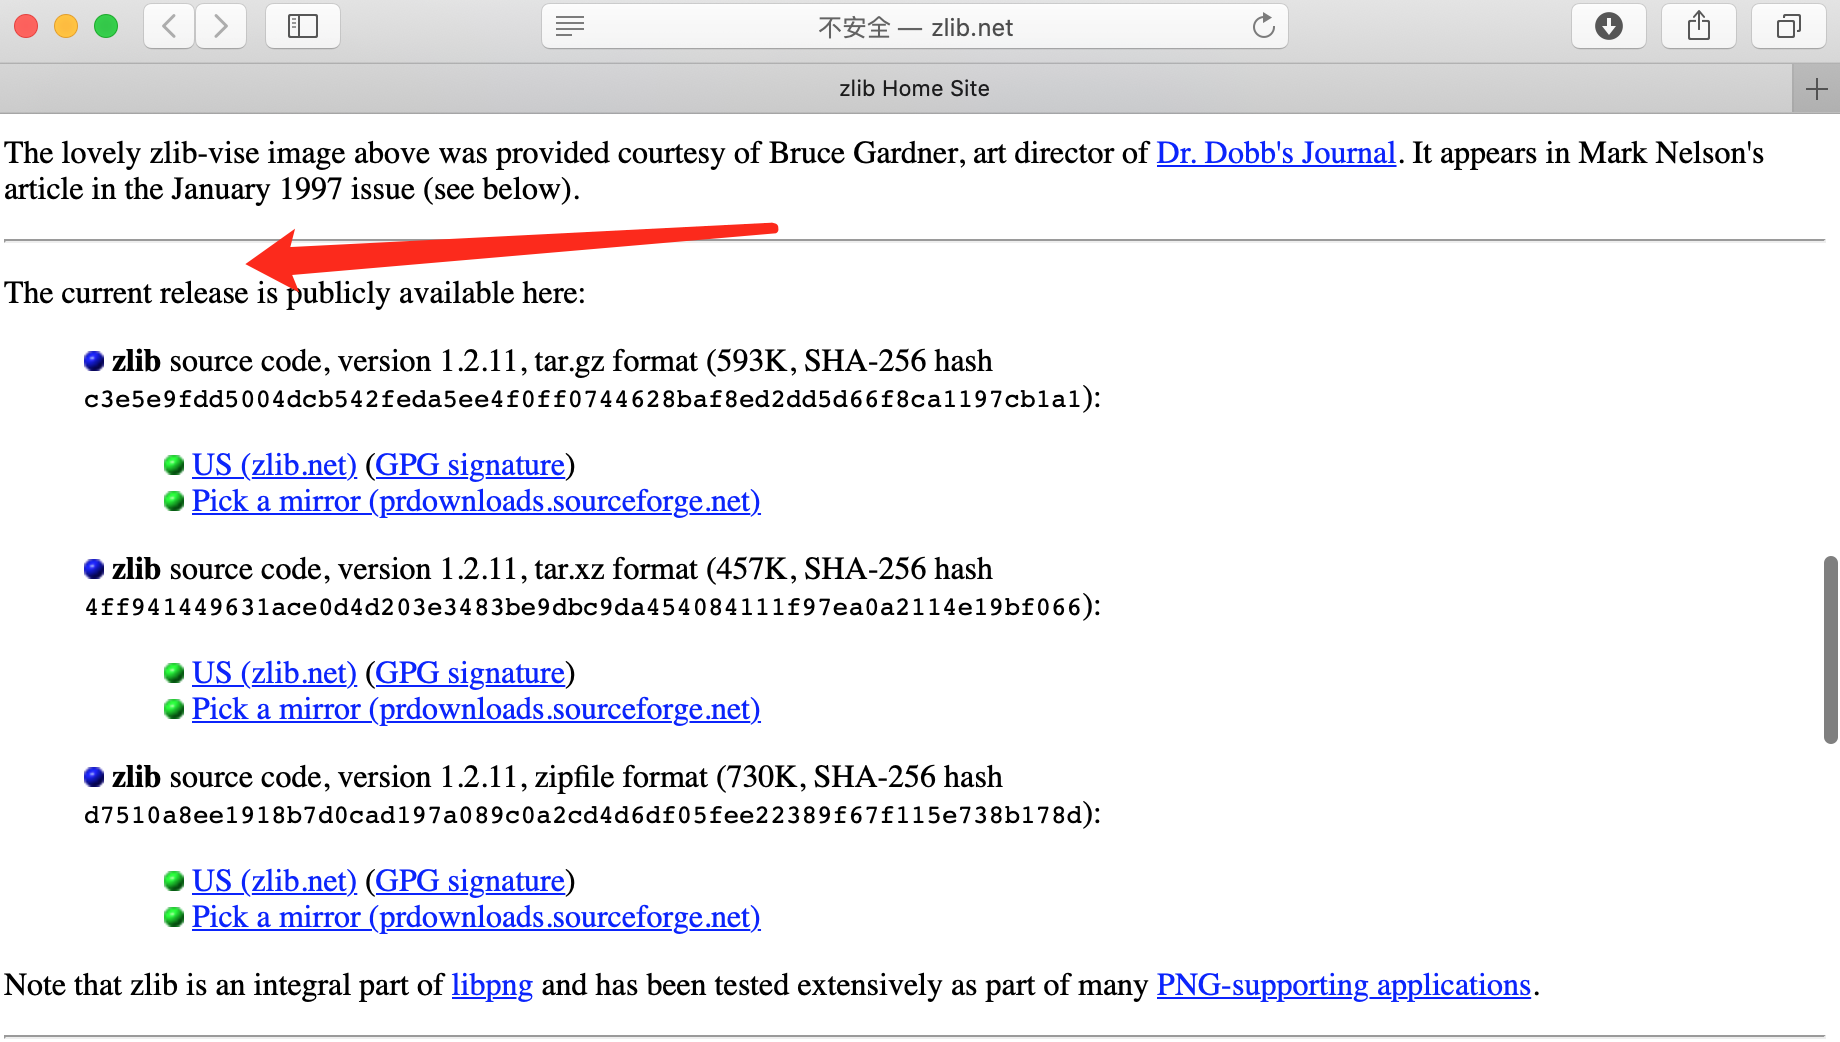The height and width of the screenshot is (1042, 1840).
Task: Show the tab overview
Action: (1789, 26)
